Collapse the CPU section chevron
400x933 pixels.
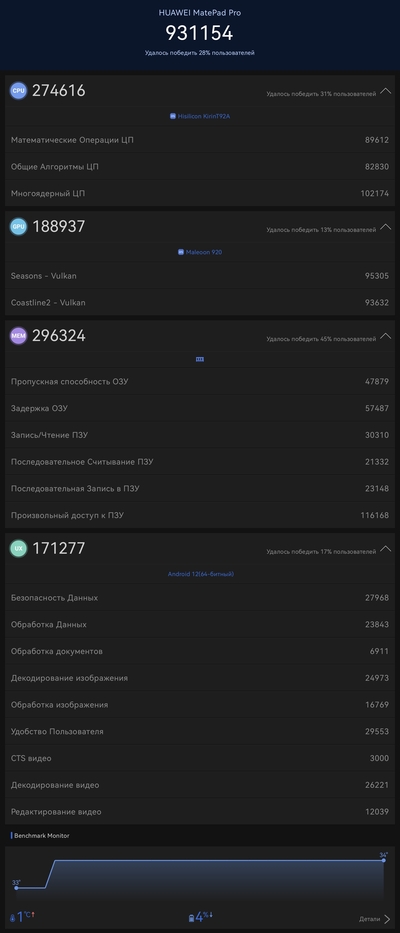coord(385,91)
